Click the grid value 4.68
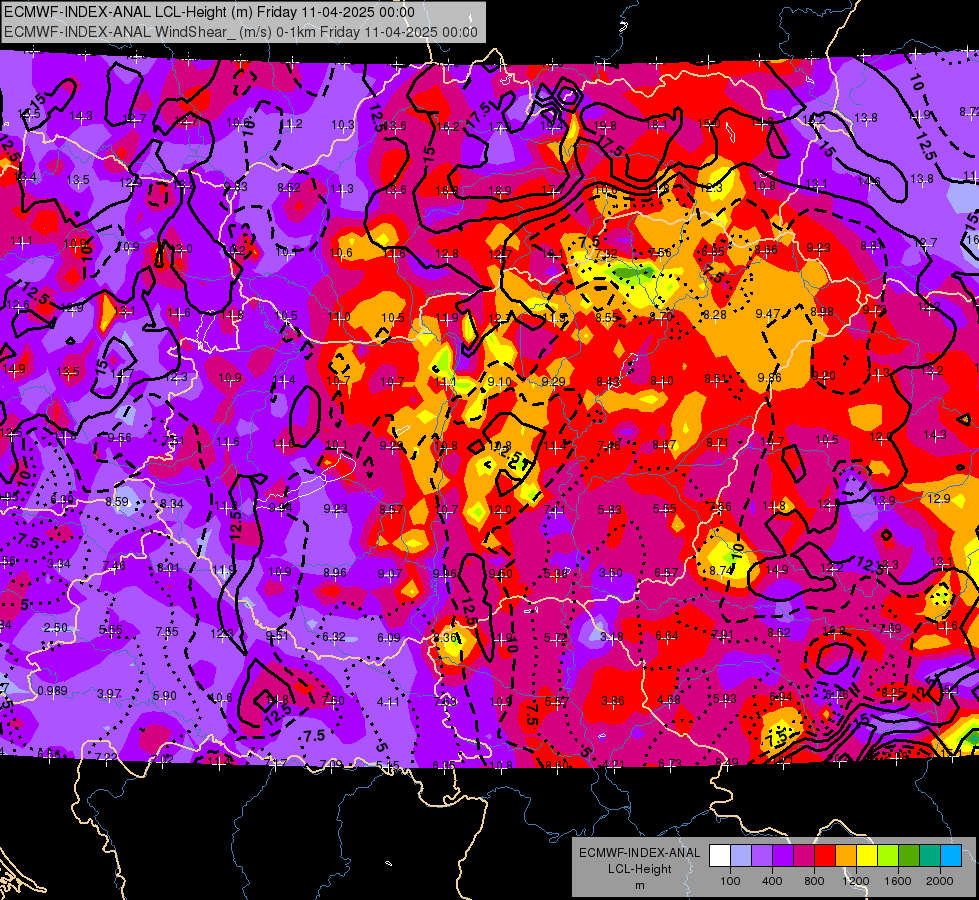 coord(669,700)
